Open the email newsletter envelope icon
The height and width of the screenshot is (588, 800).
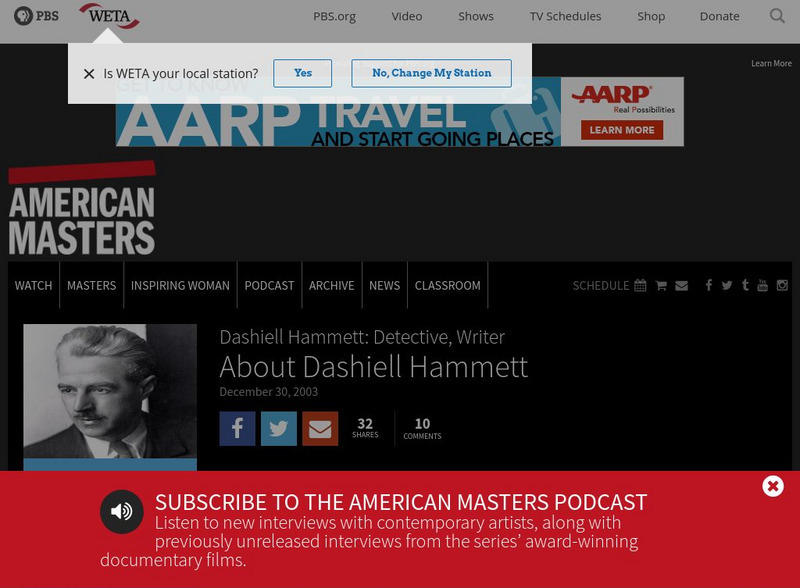tap(682, 285)
